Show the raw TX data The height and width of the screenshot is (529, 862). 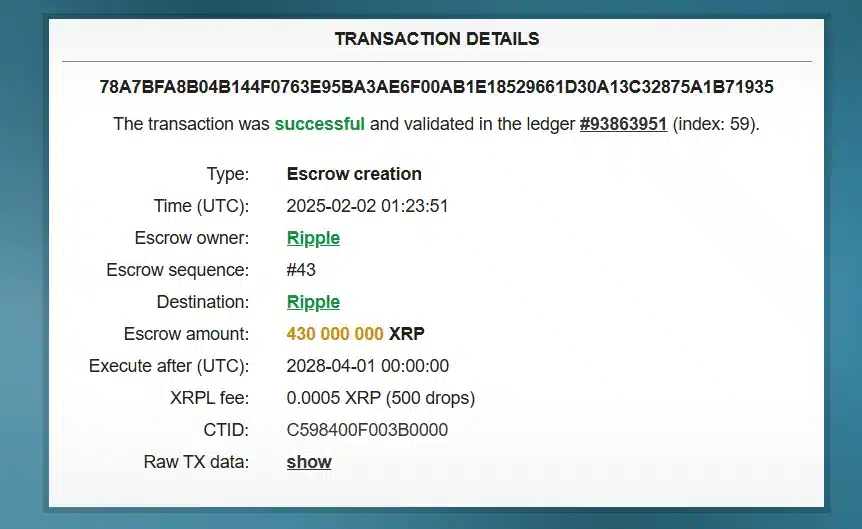click(309, 462)
